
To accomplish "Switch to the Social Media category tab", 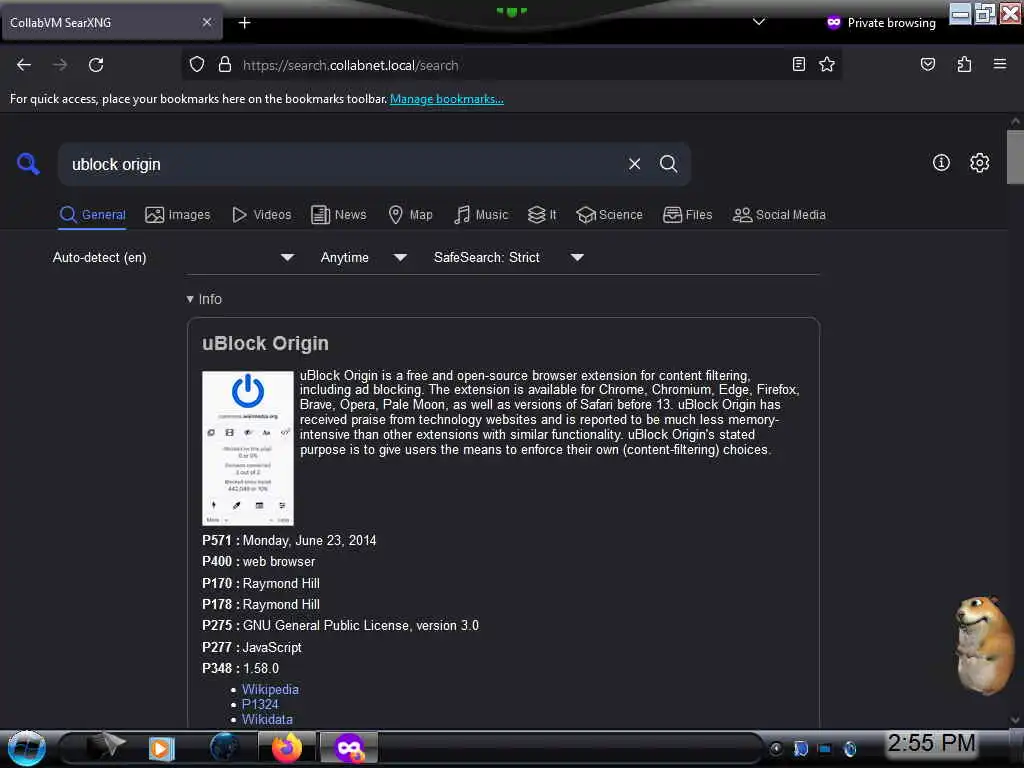I will (779, 215).
